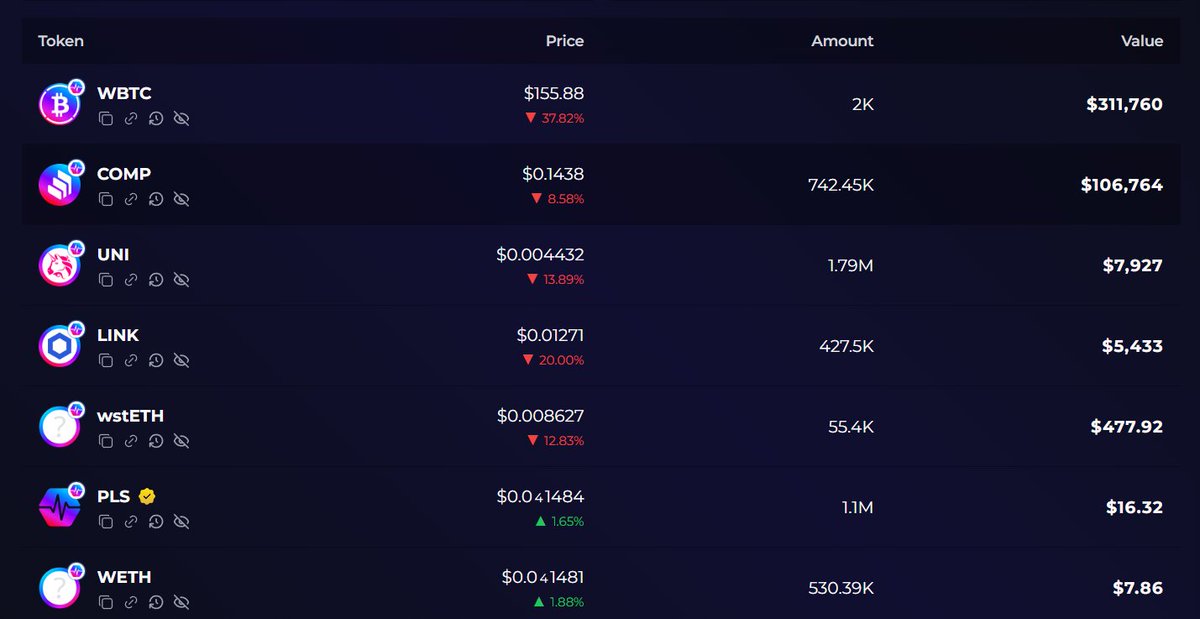Copy the WETH token address

[106, 602]
